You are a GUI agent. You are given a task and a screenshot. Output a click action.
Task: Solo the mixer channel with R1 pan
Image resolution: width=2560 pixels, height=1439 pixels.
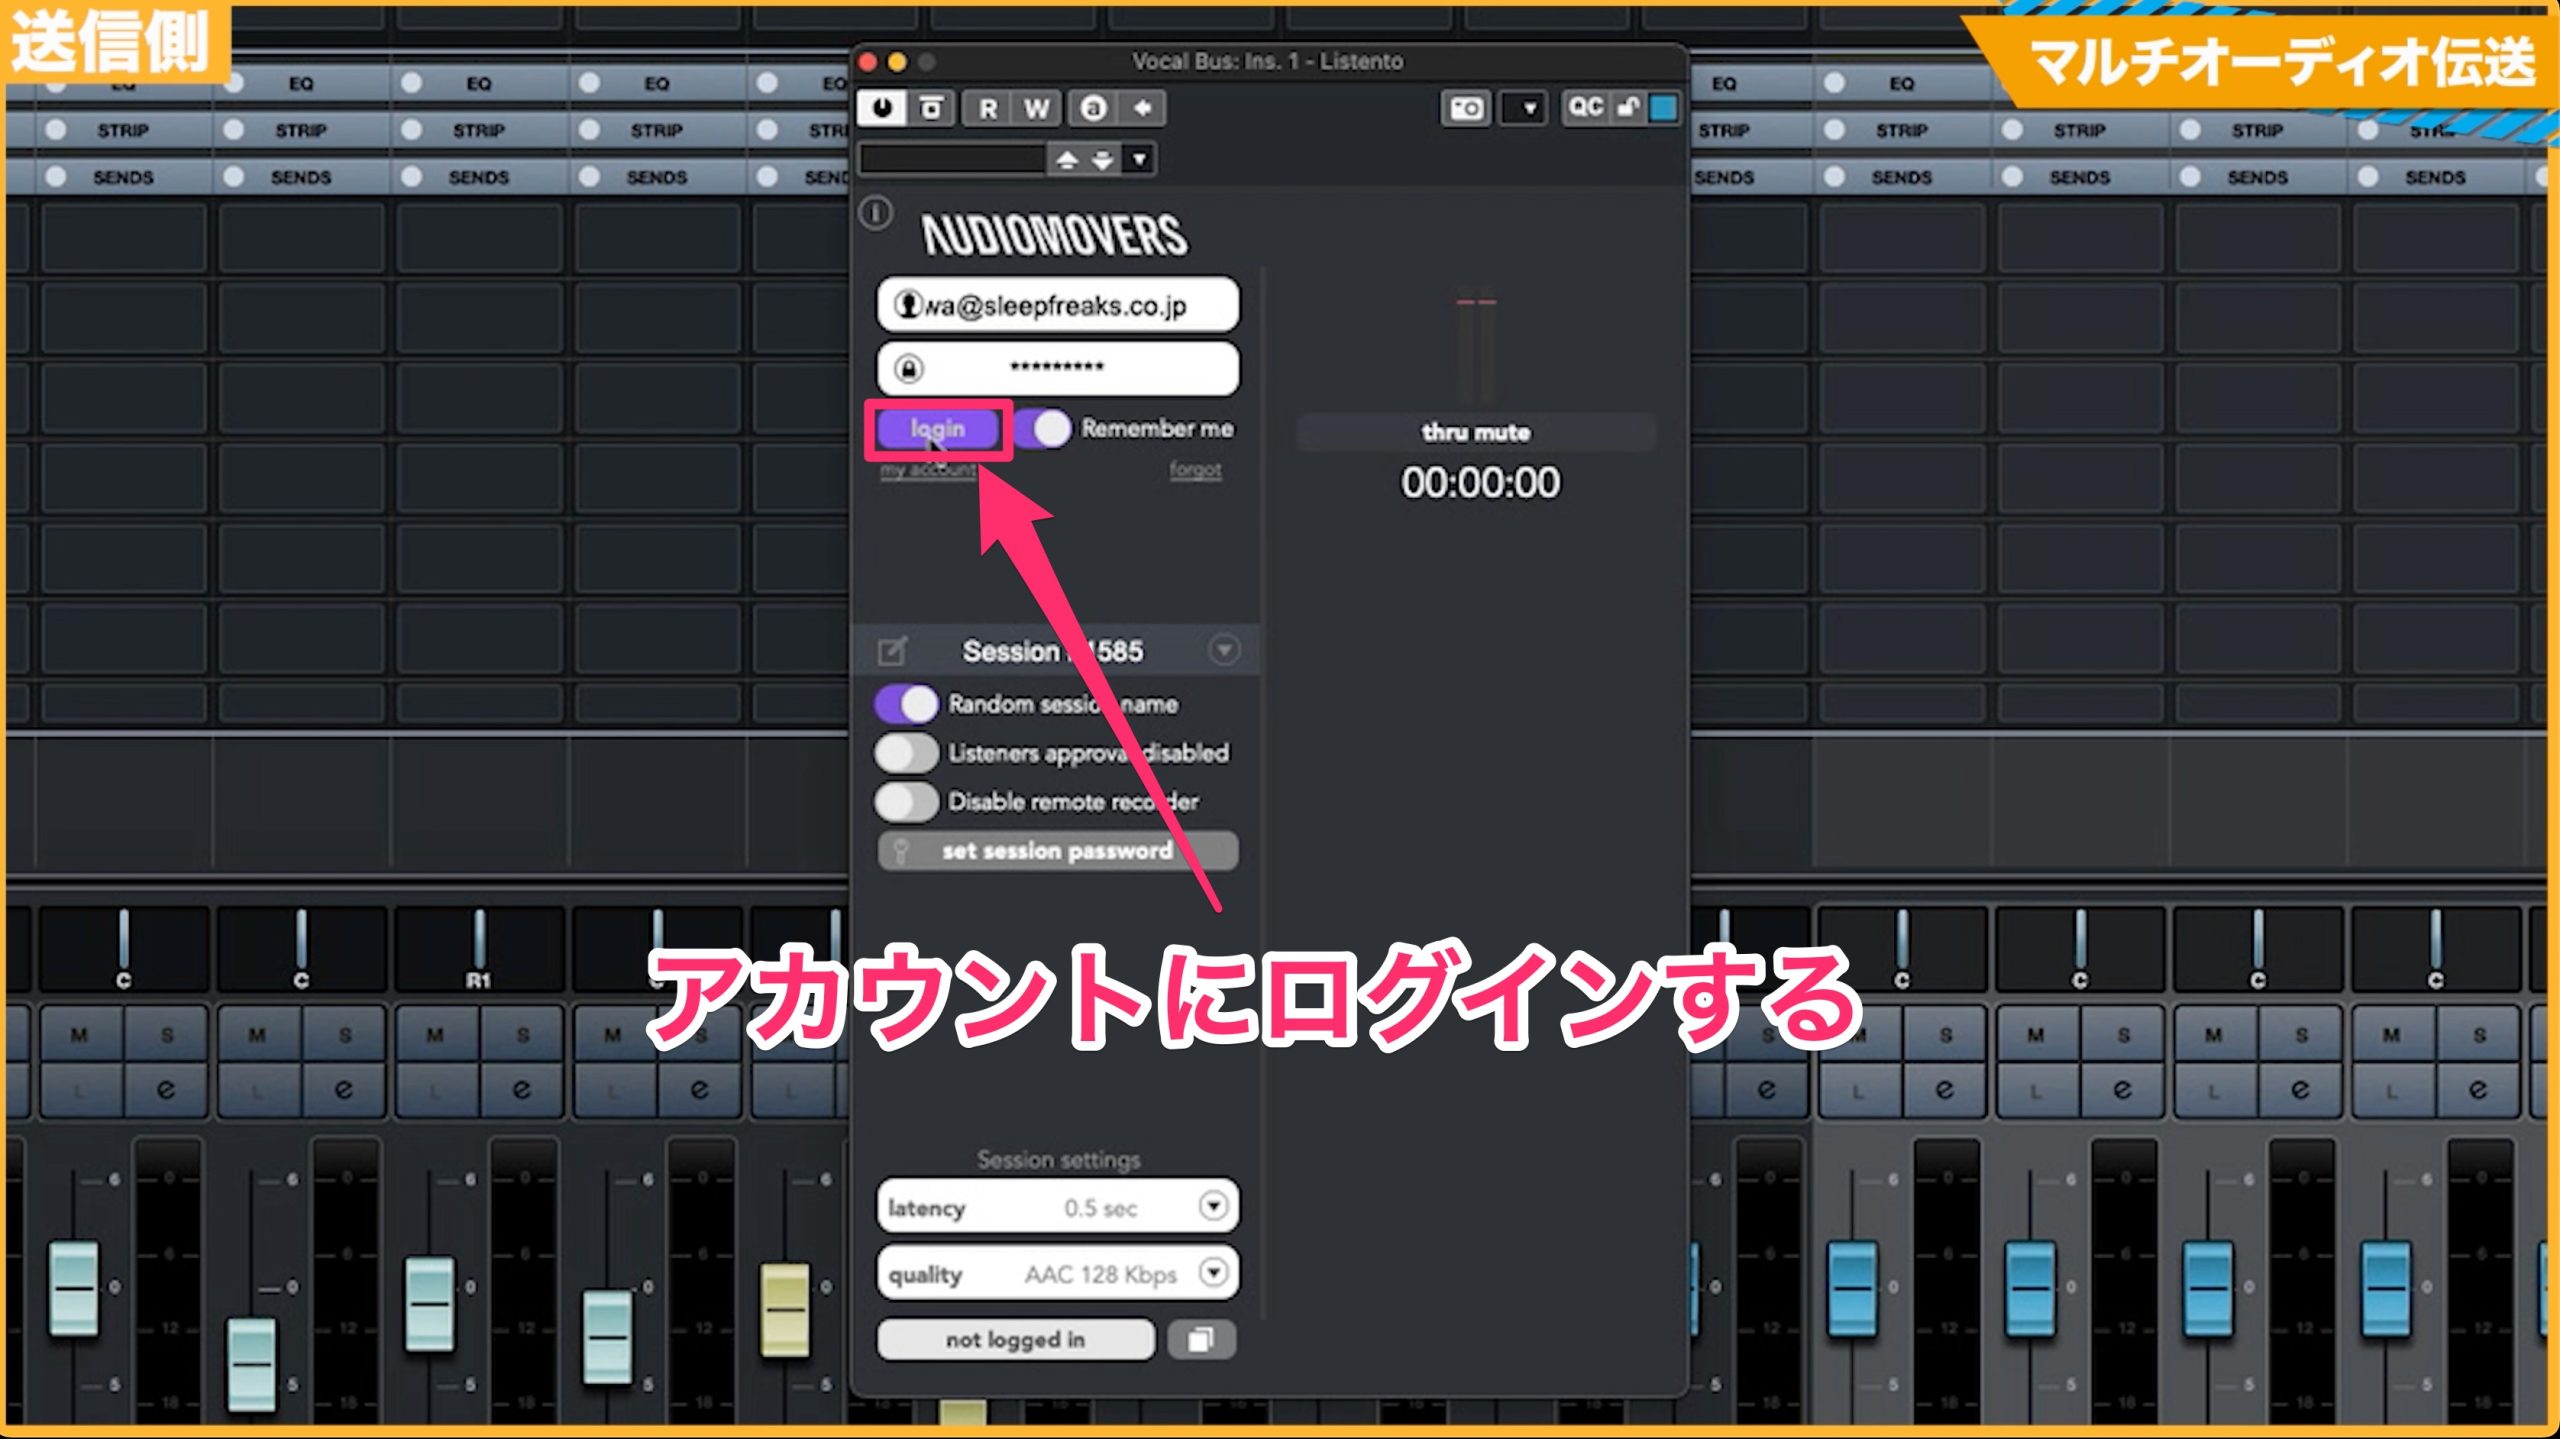[x=523, y=1035]
